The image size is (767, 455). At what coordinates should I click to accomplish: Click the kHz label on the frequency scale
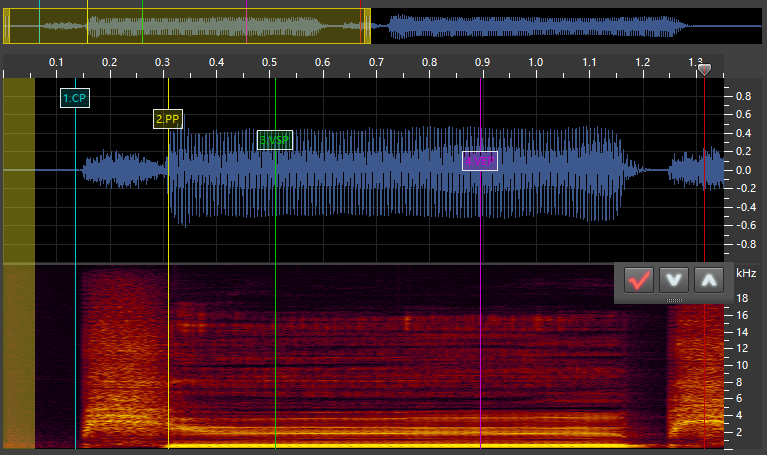[x=746, y=273]
